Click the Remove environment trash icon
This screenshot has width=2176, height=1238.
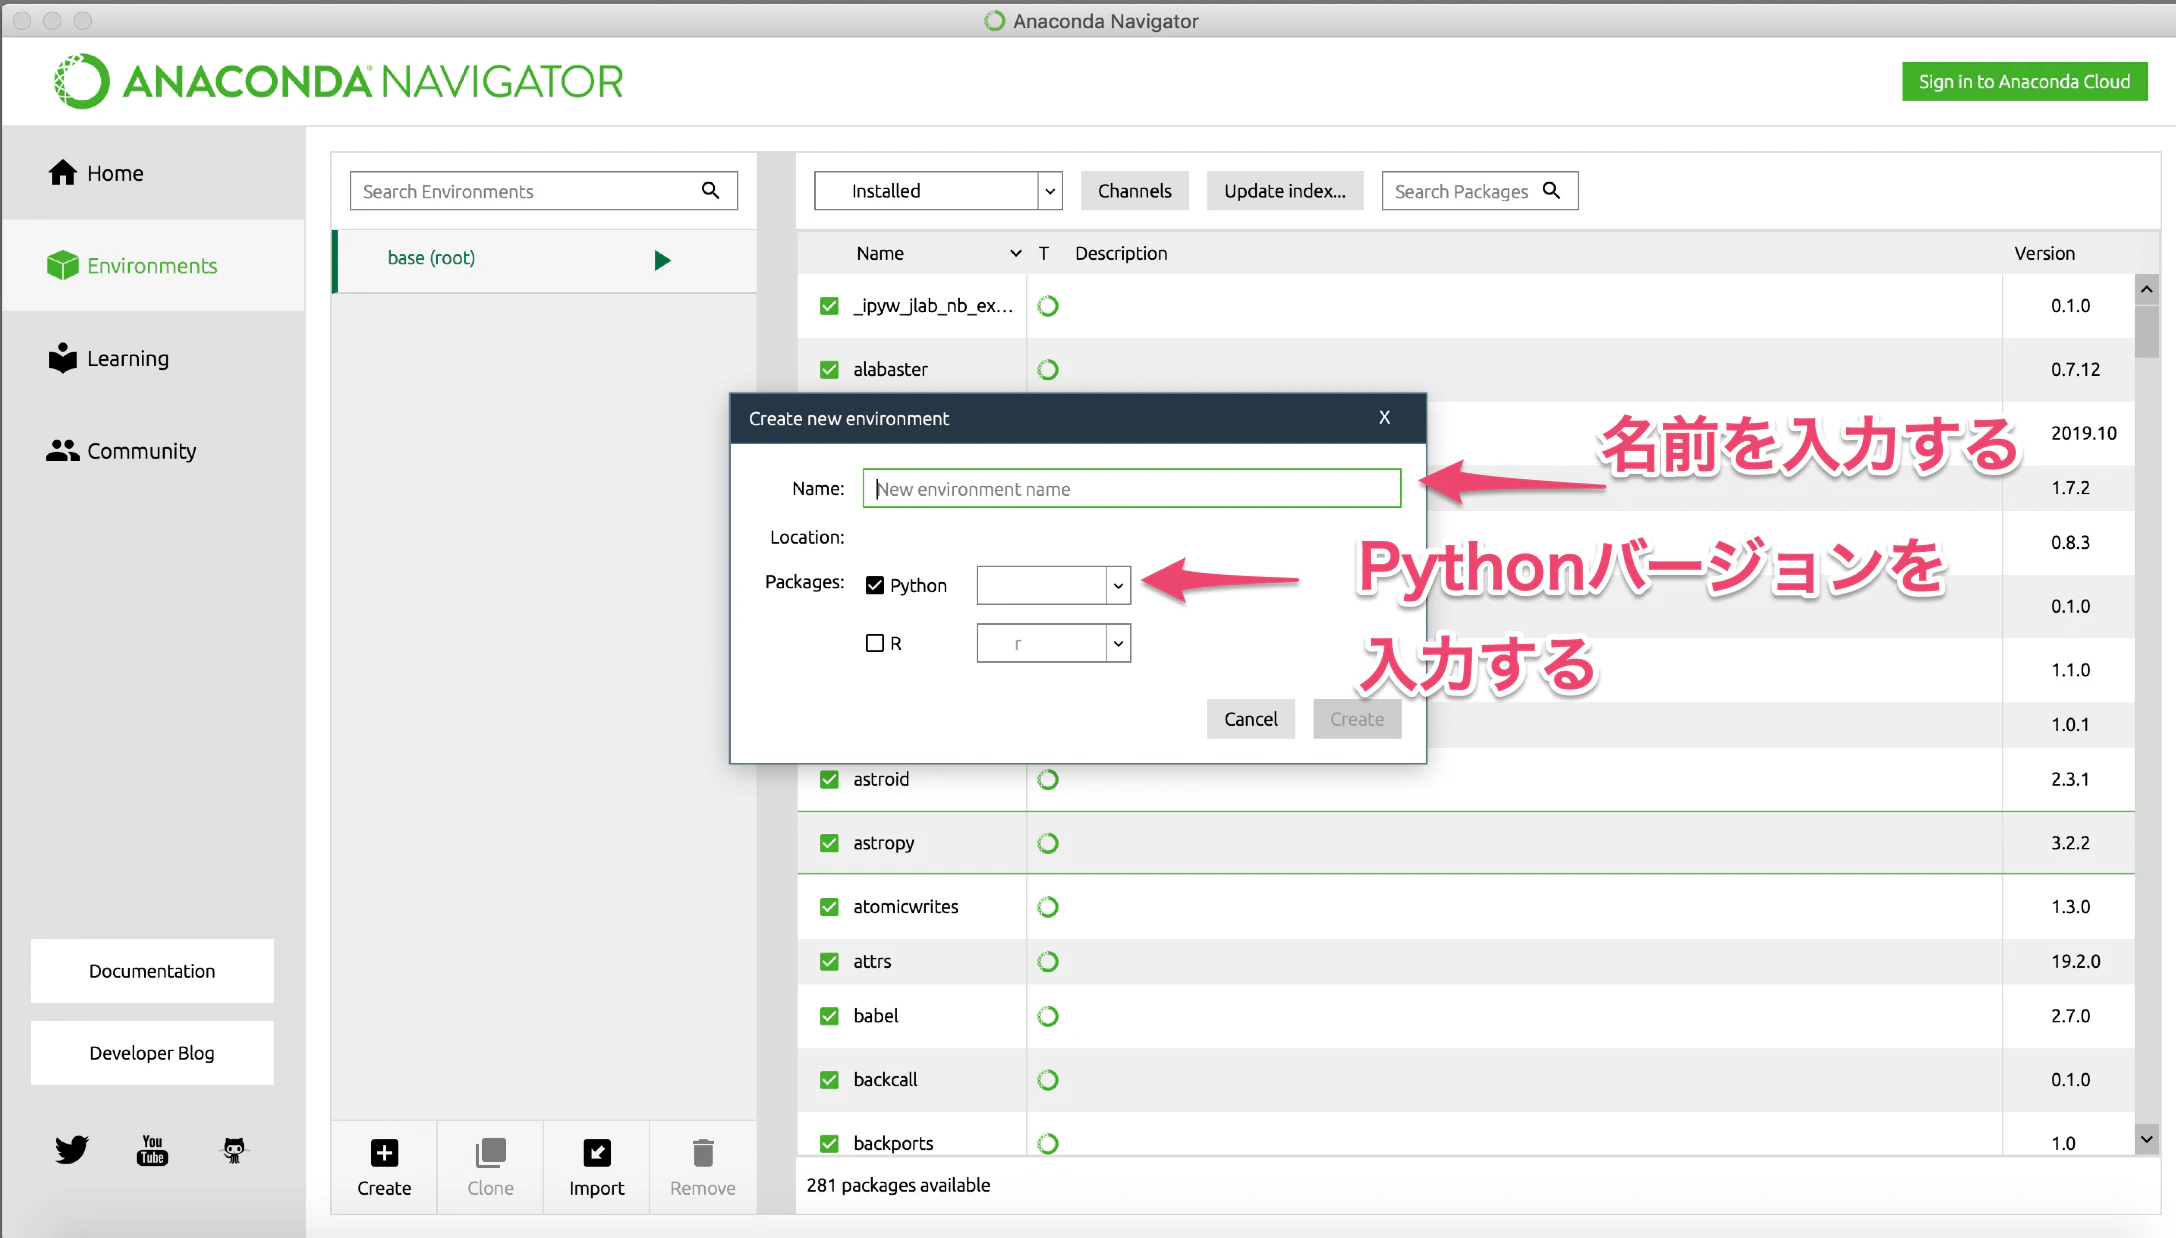[703, 1153]
